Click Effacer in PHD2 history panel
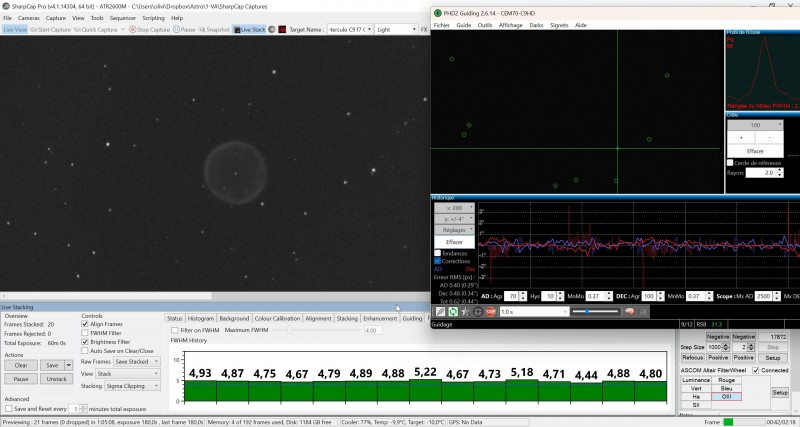 (454, 242)
